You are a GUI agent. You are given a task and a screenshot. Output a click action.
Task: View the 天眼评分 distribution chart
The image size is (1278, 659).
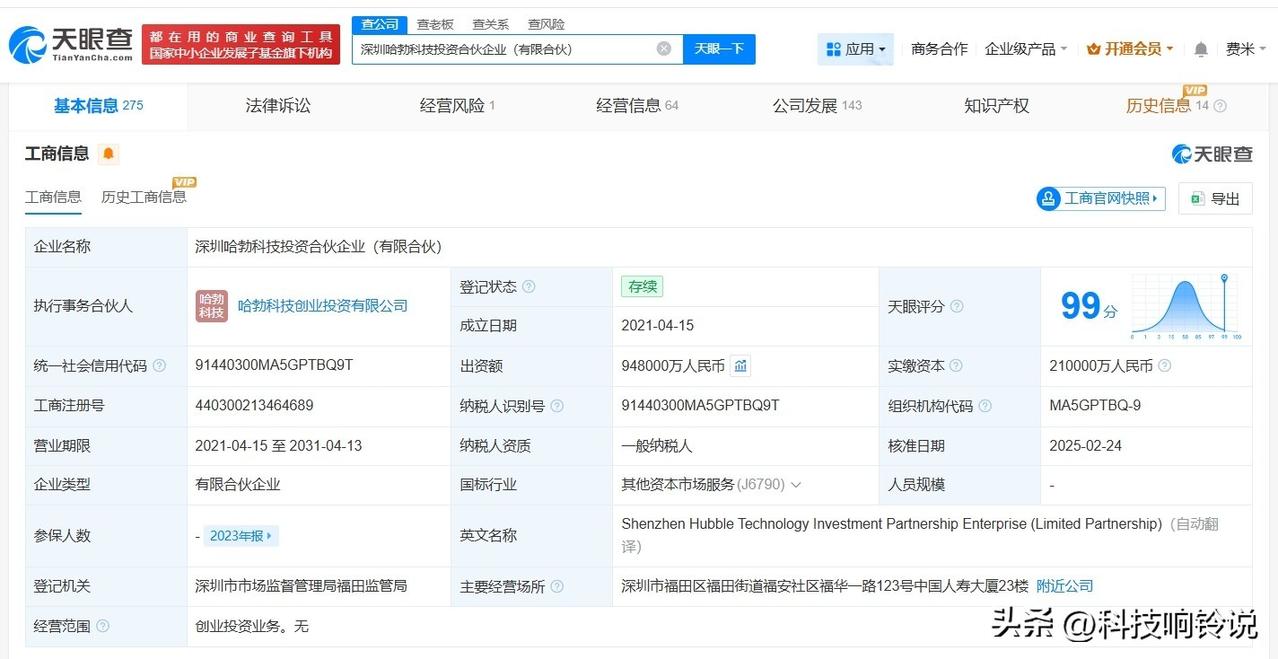1186,307
